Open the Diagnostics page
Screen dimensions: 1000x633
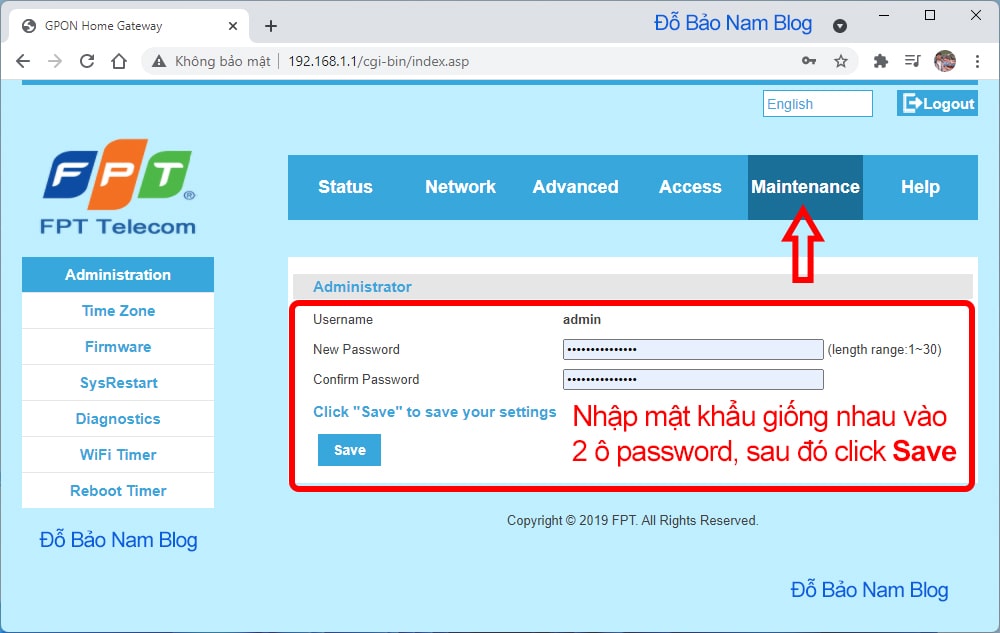(x=118, y=419)
